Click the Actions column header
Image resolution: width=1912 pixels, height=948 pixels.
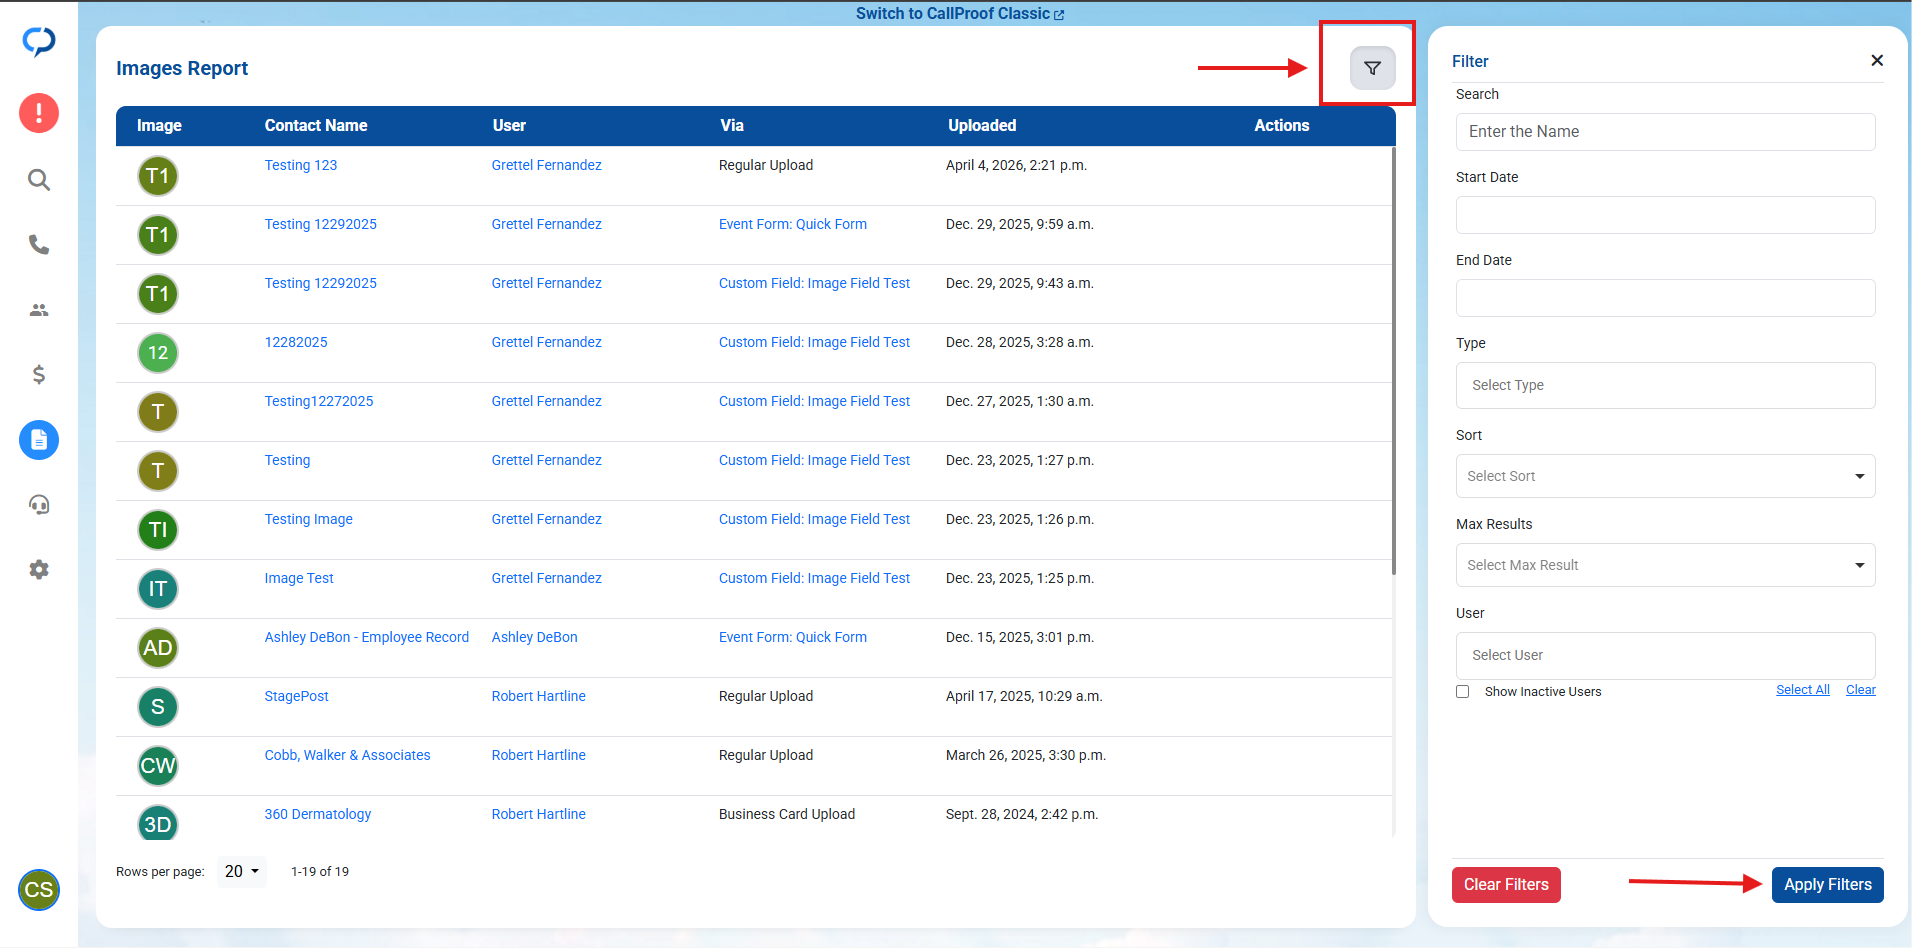tap(1282, 125)
